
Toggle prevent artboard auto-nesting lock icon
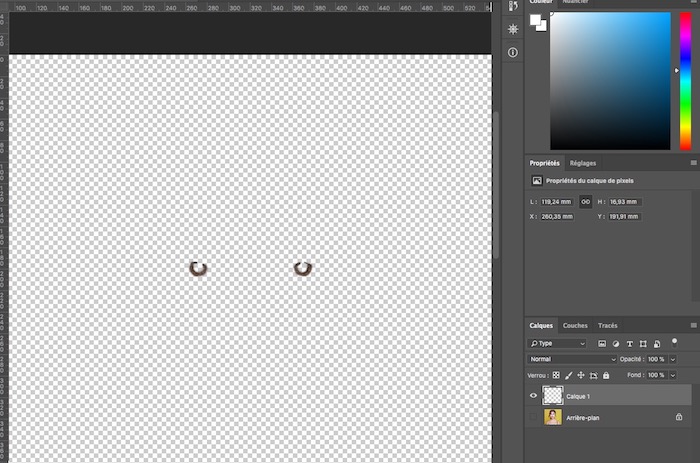click(593, 375)
